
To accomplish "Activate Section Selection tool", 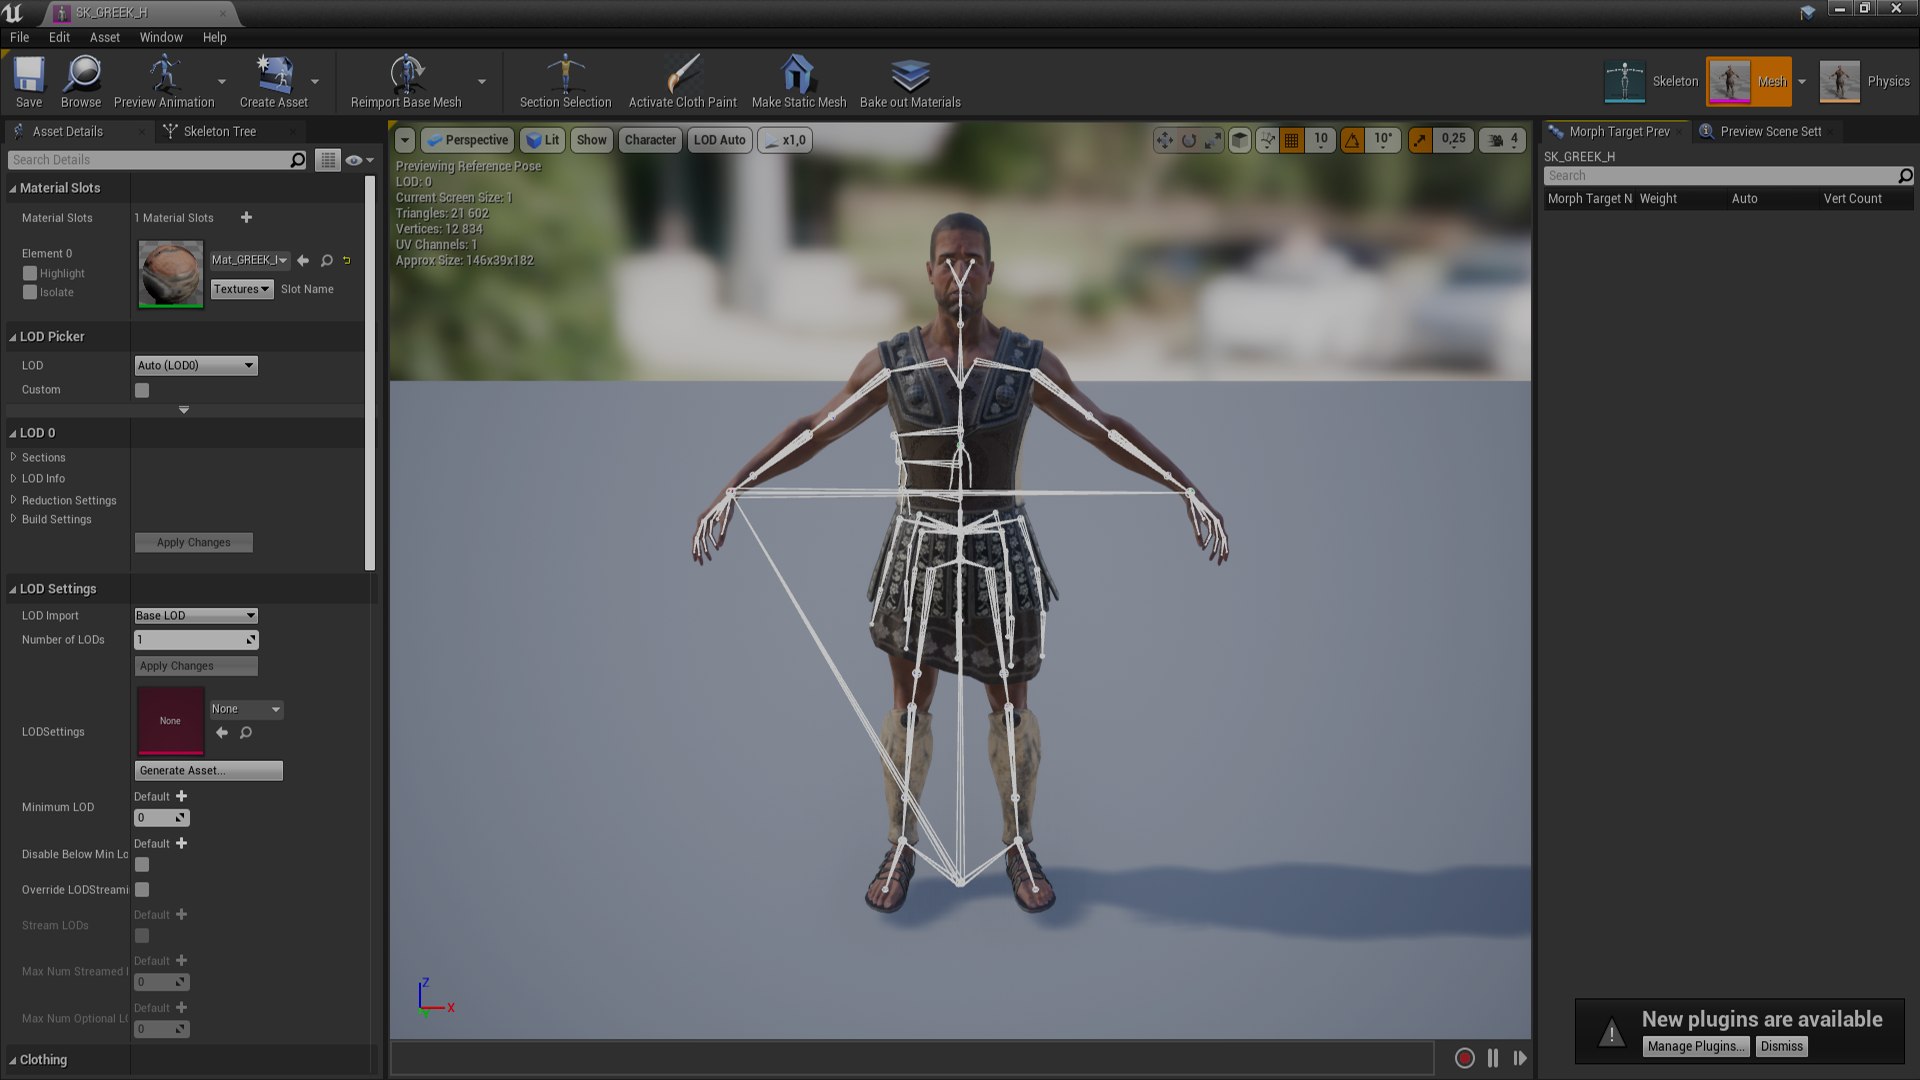I will [565, 76].
